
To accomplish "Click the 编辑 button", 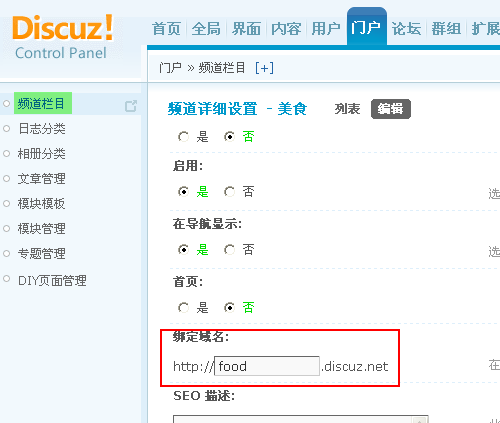I will 391,109.
